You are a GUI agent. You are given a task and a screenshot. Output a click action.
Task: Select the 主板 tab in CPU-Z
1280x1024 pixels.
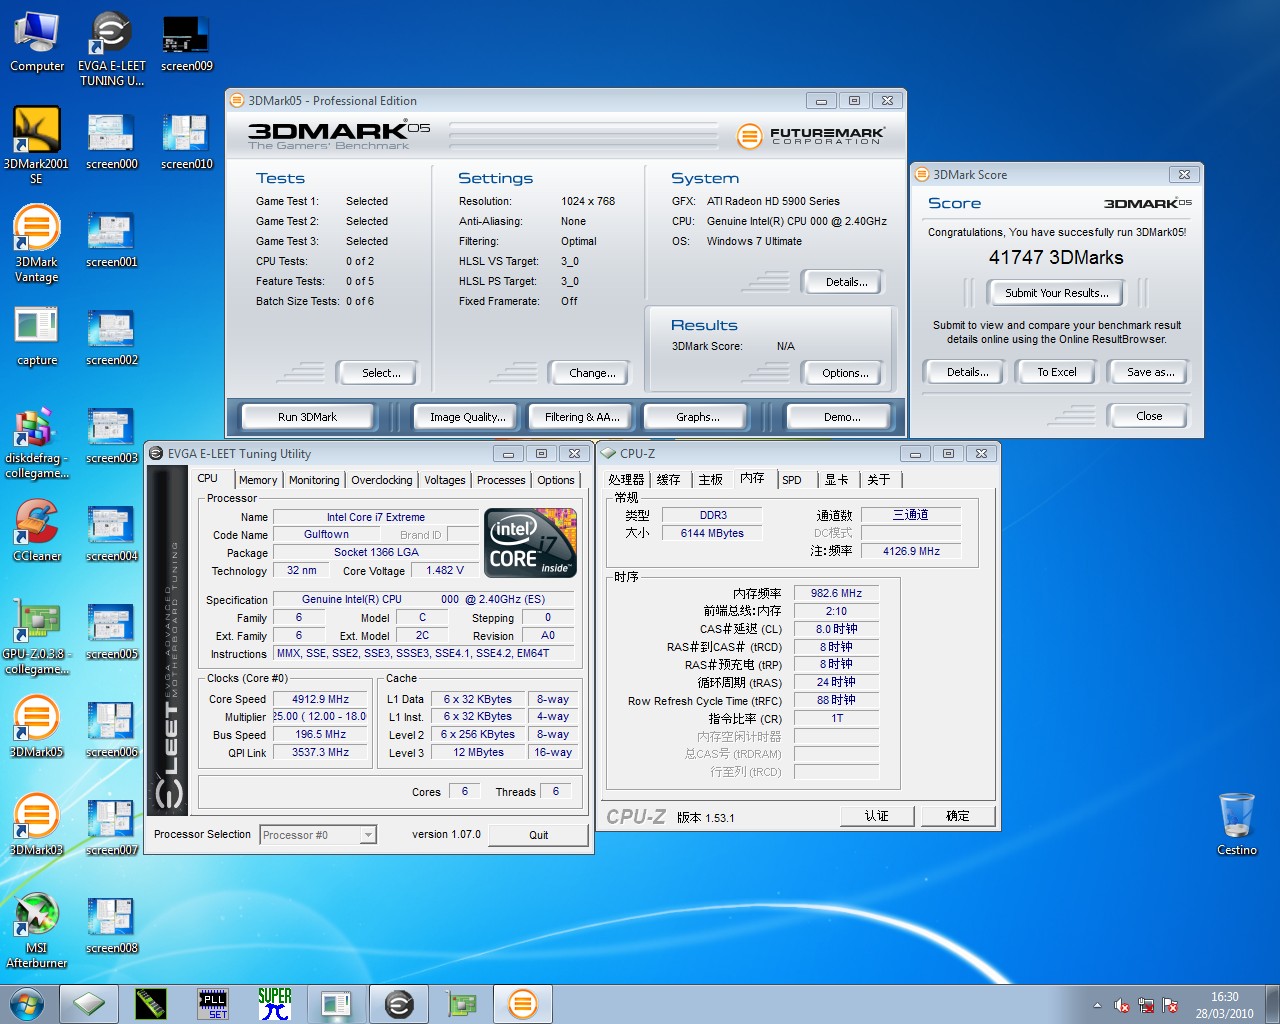710,480
